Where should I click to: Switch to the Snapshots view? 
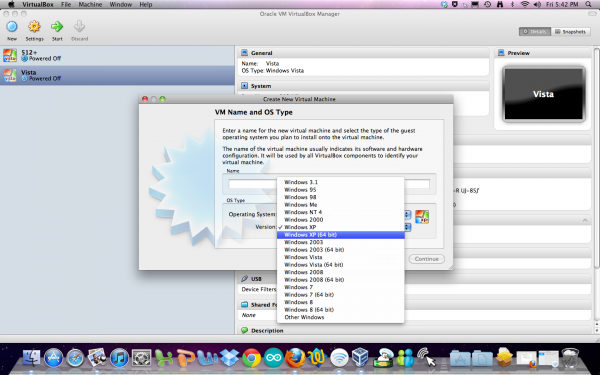(571, 31)
